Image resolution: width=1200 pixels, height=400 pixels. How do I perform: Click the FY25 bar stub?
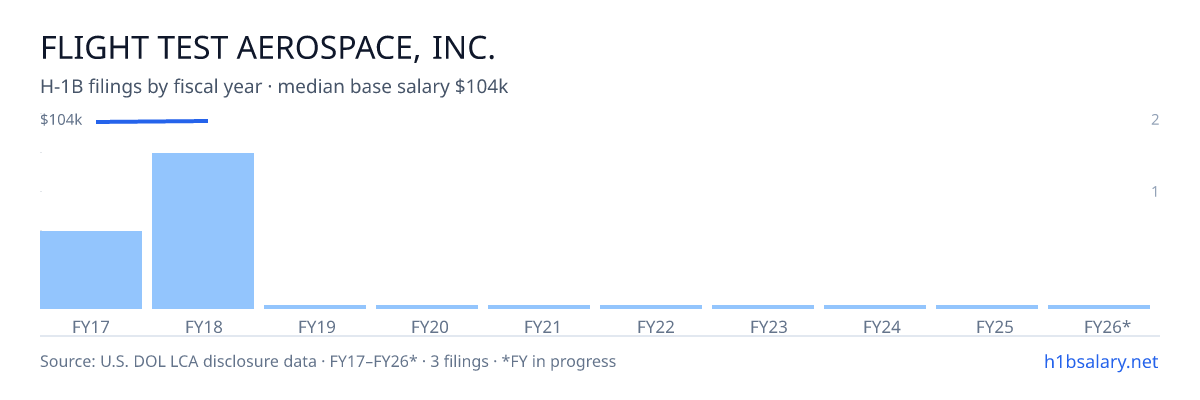click(x=987, y=307)
